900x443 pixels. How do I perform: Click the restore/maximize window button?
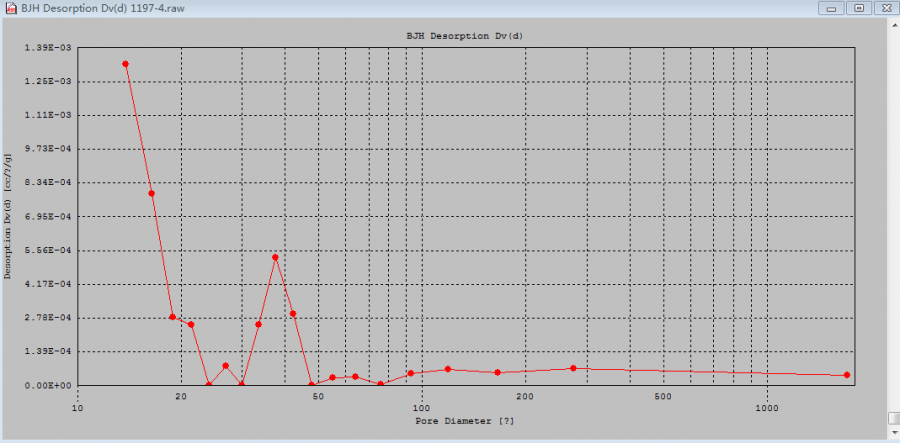(x=859, y=8)
